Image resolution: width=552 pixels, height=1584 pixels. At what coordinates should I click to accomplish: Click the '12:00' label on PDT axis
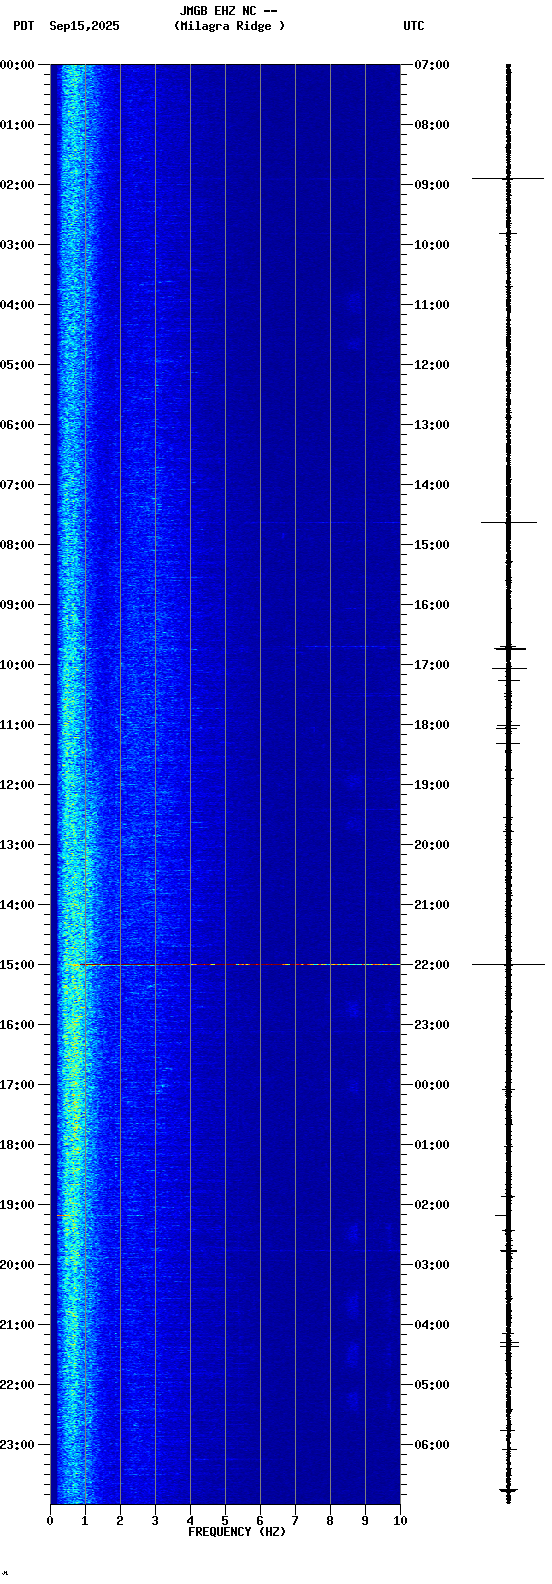[x=17, y=785]
